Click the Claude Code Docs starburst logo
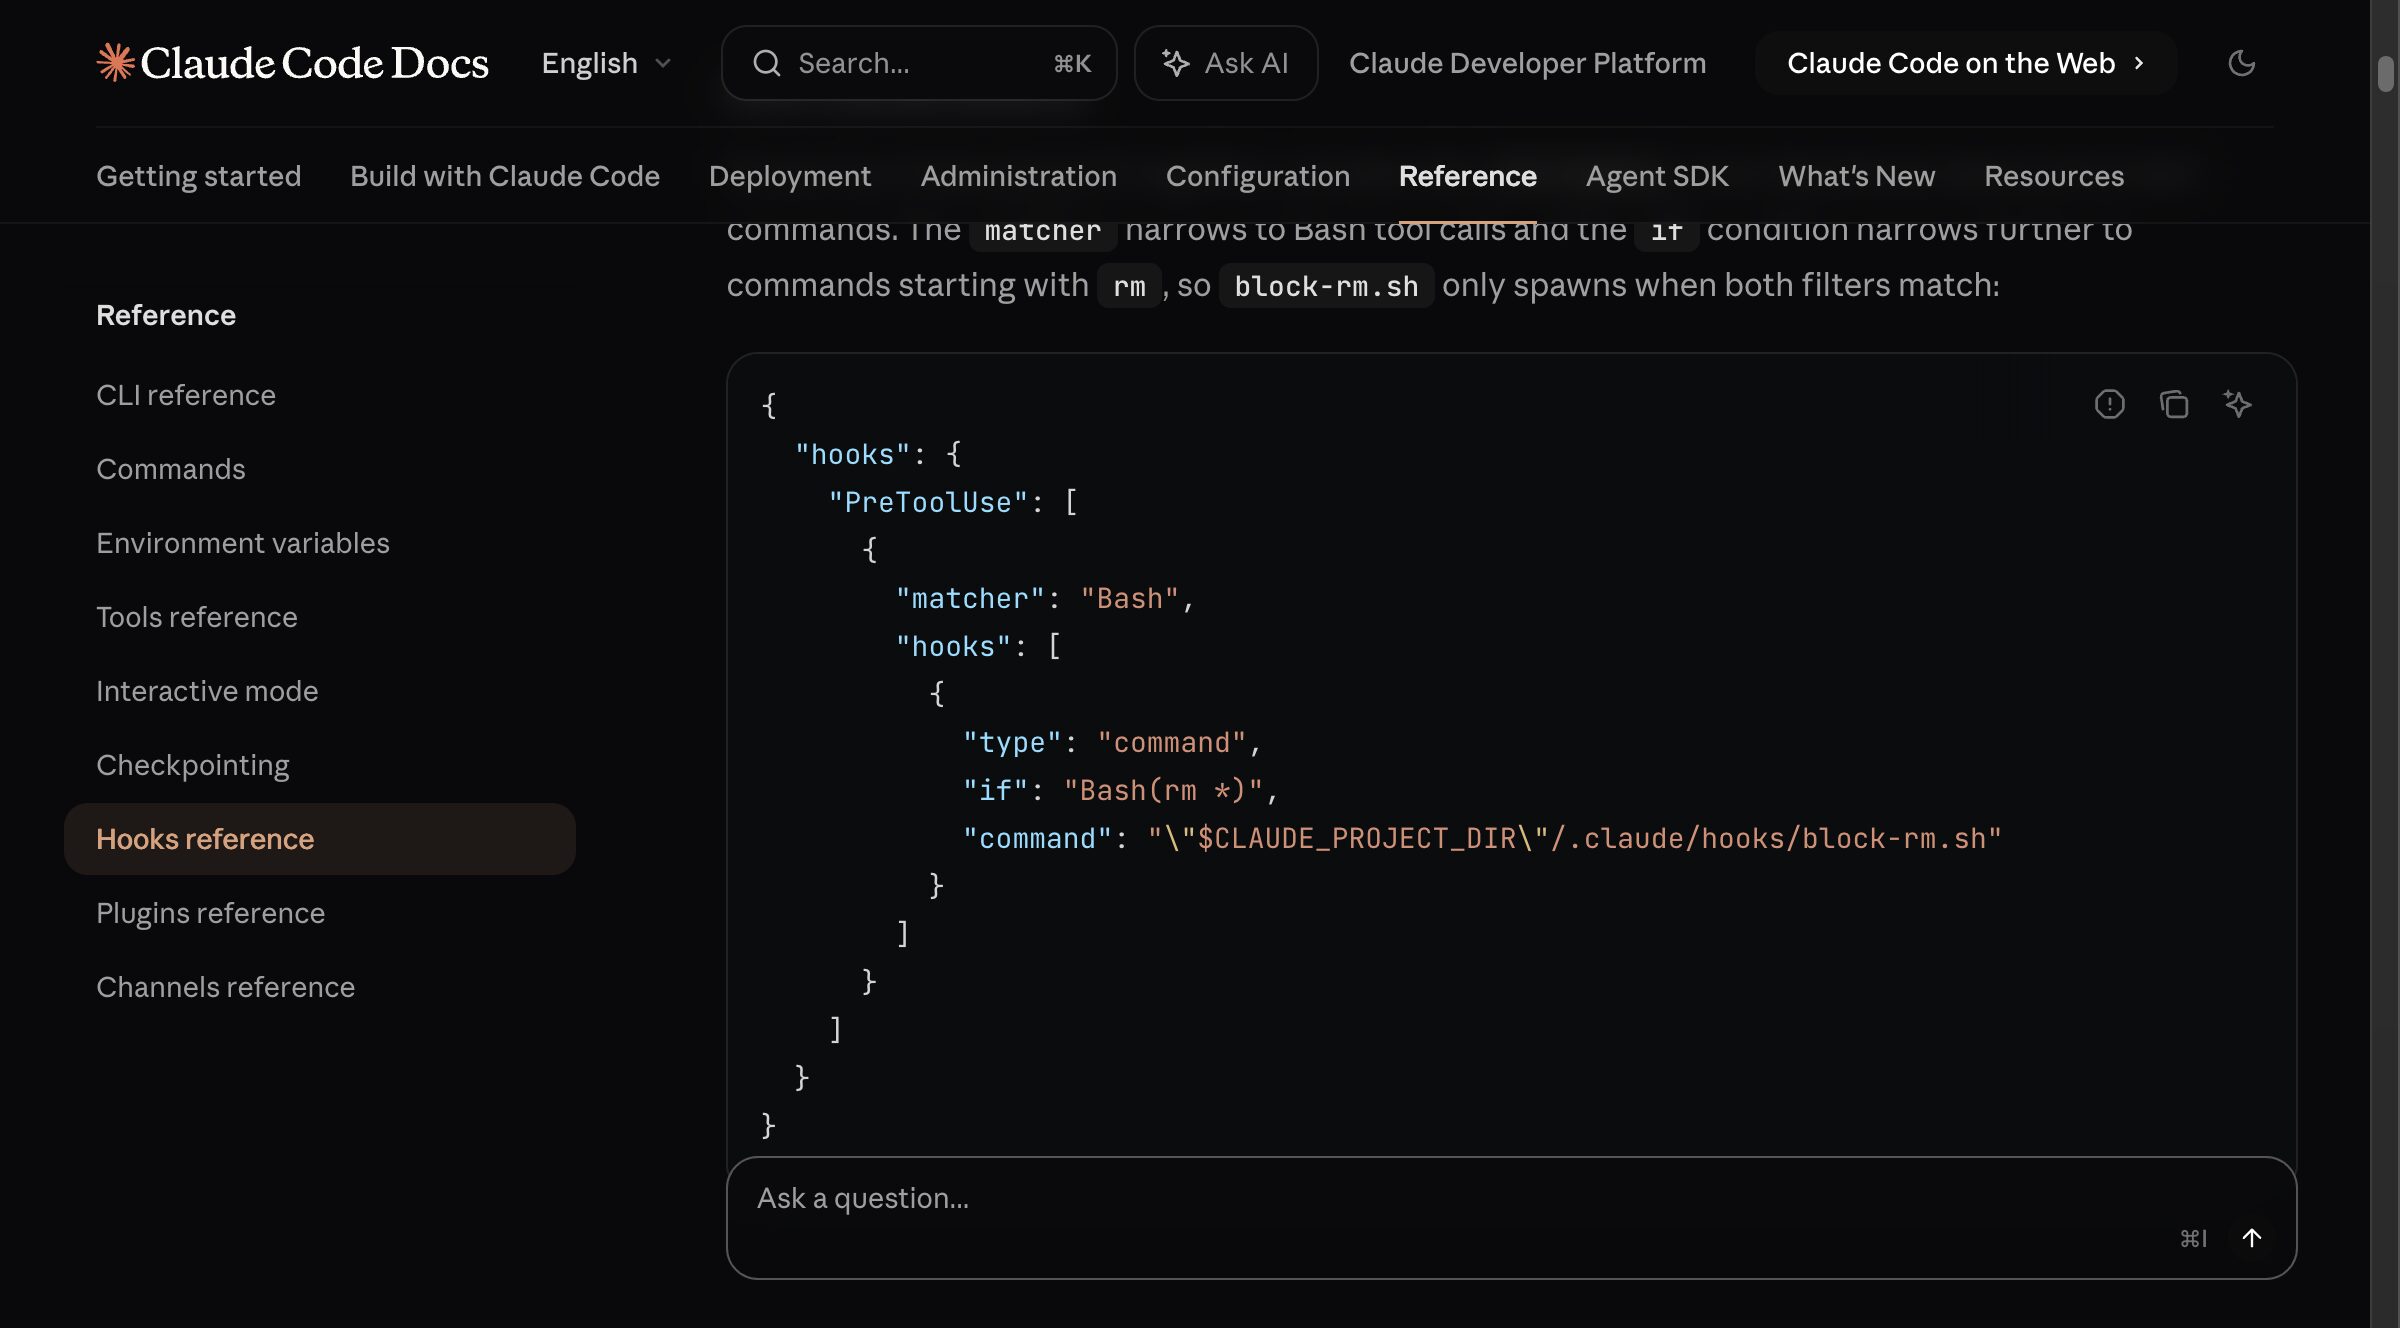2400x1328 pixels. pyautogui.click(x=116, y=62)
